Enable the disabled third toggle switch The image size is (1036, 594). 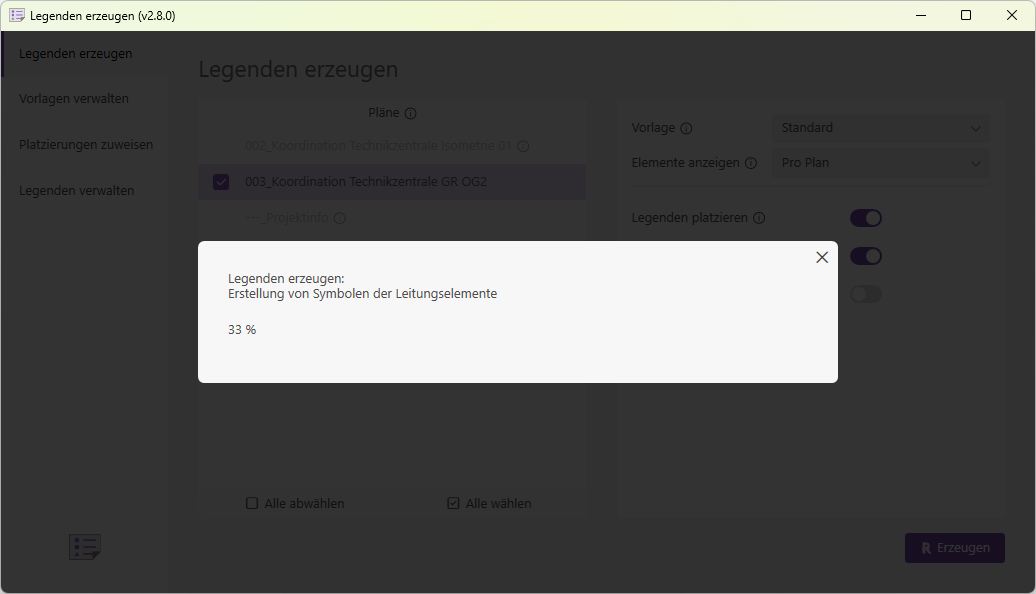pyautogui.click(x=865, y=294)
